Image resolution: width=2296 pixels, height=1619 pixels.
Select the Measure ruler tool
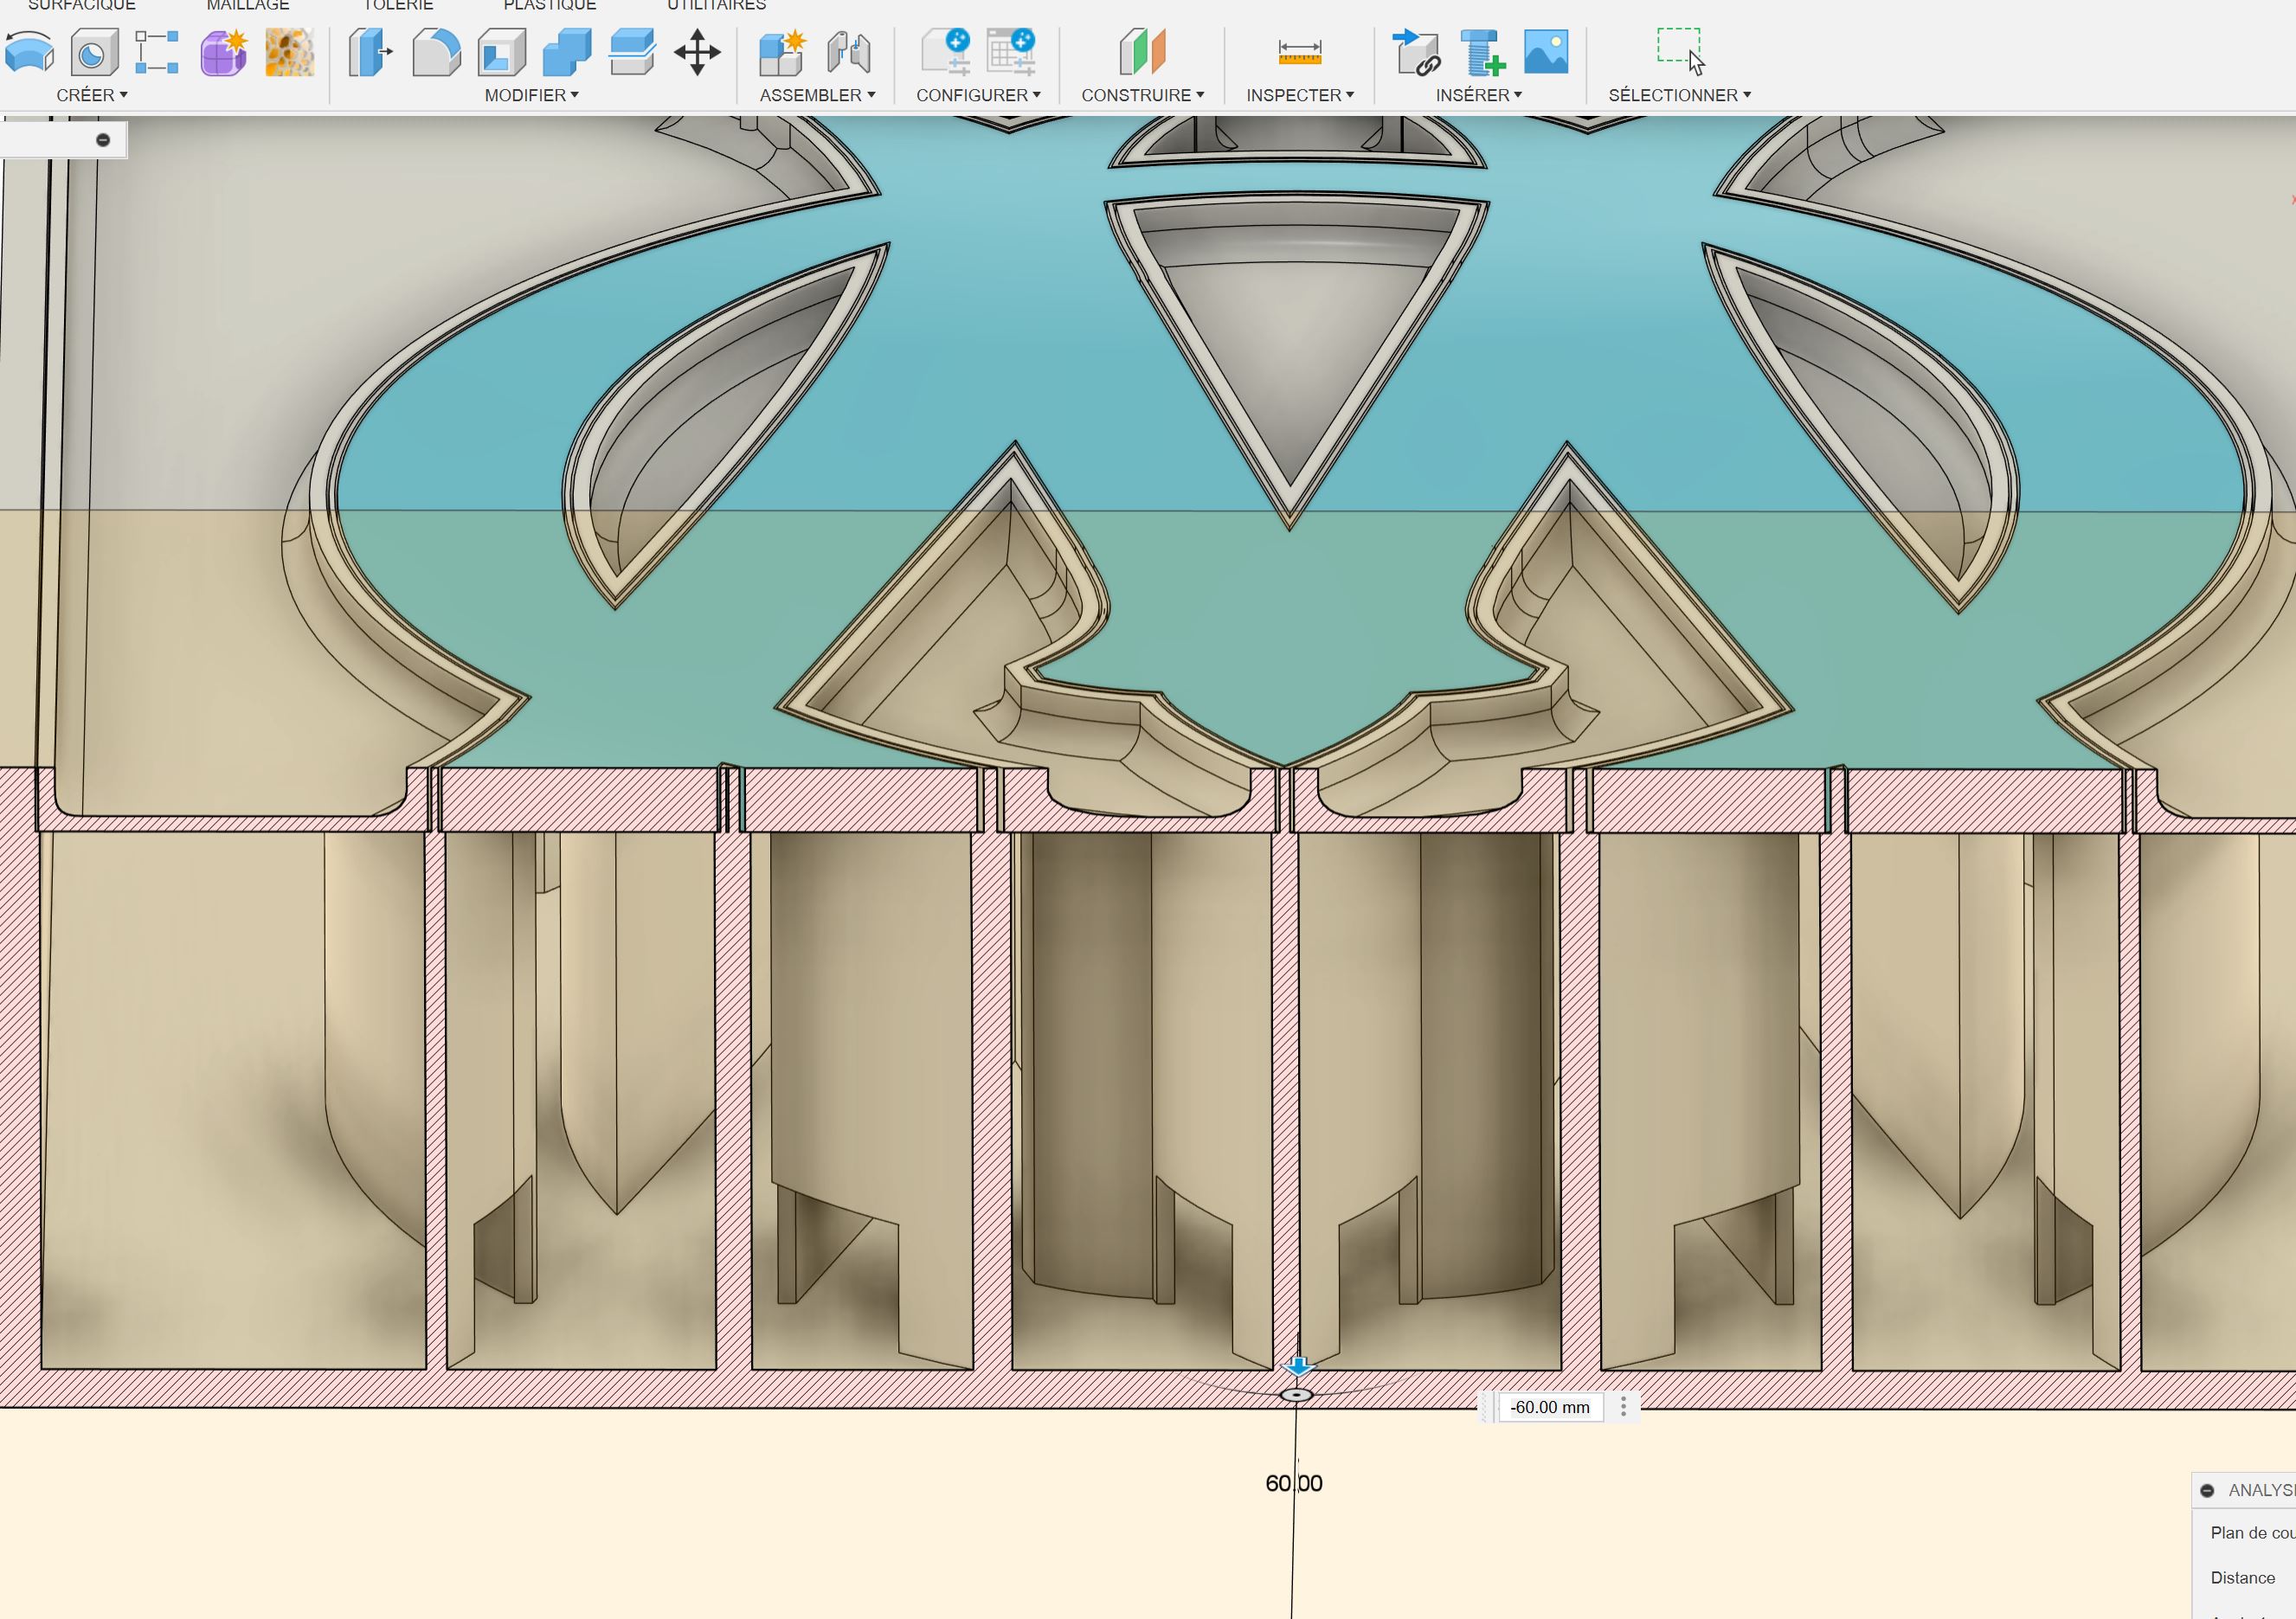pyautogui.click(x=1300, y=52)
